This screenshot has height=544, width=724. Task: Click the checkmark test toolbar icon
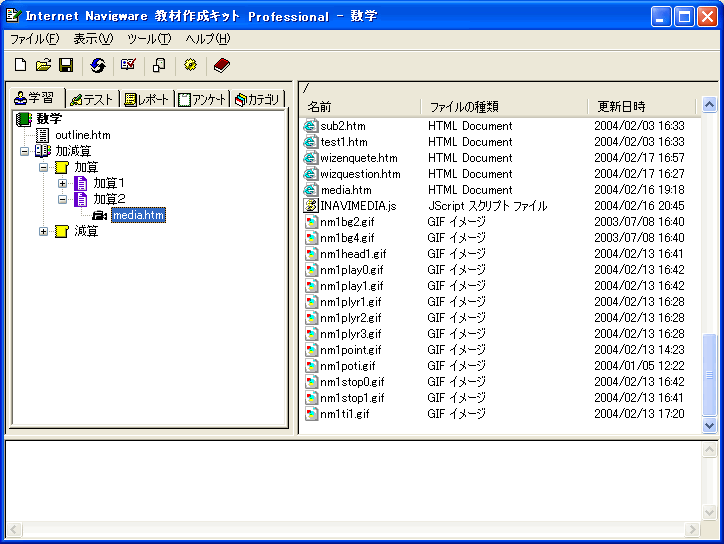[128, 65]
